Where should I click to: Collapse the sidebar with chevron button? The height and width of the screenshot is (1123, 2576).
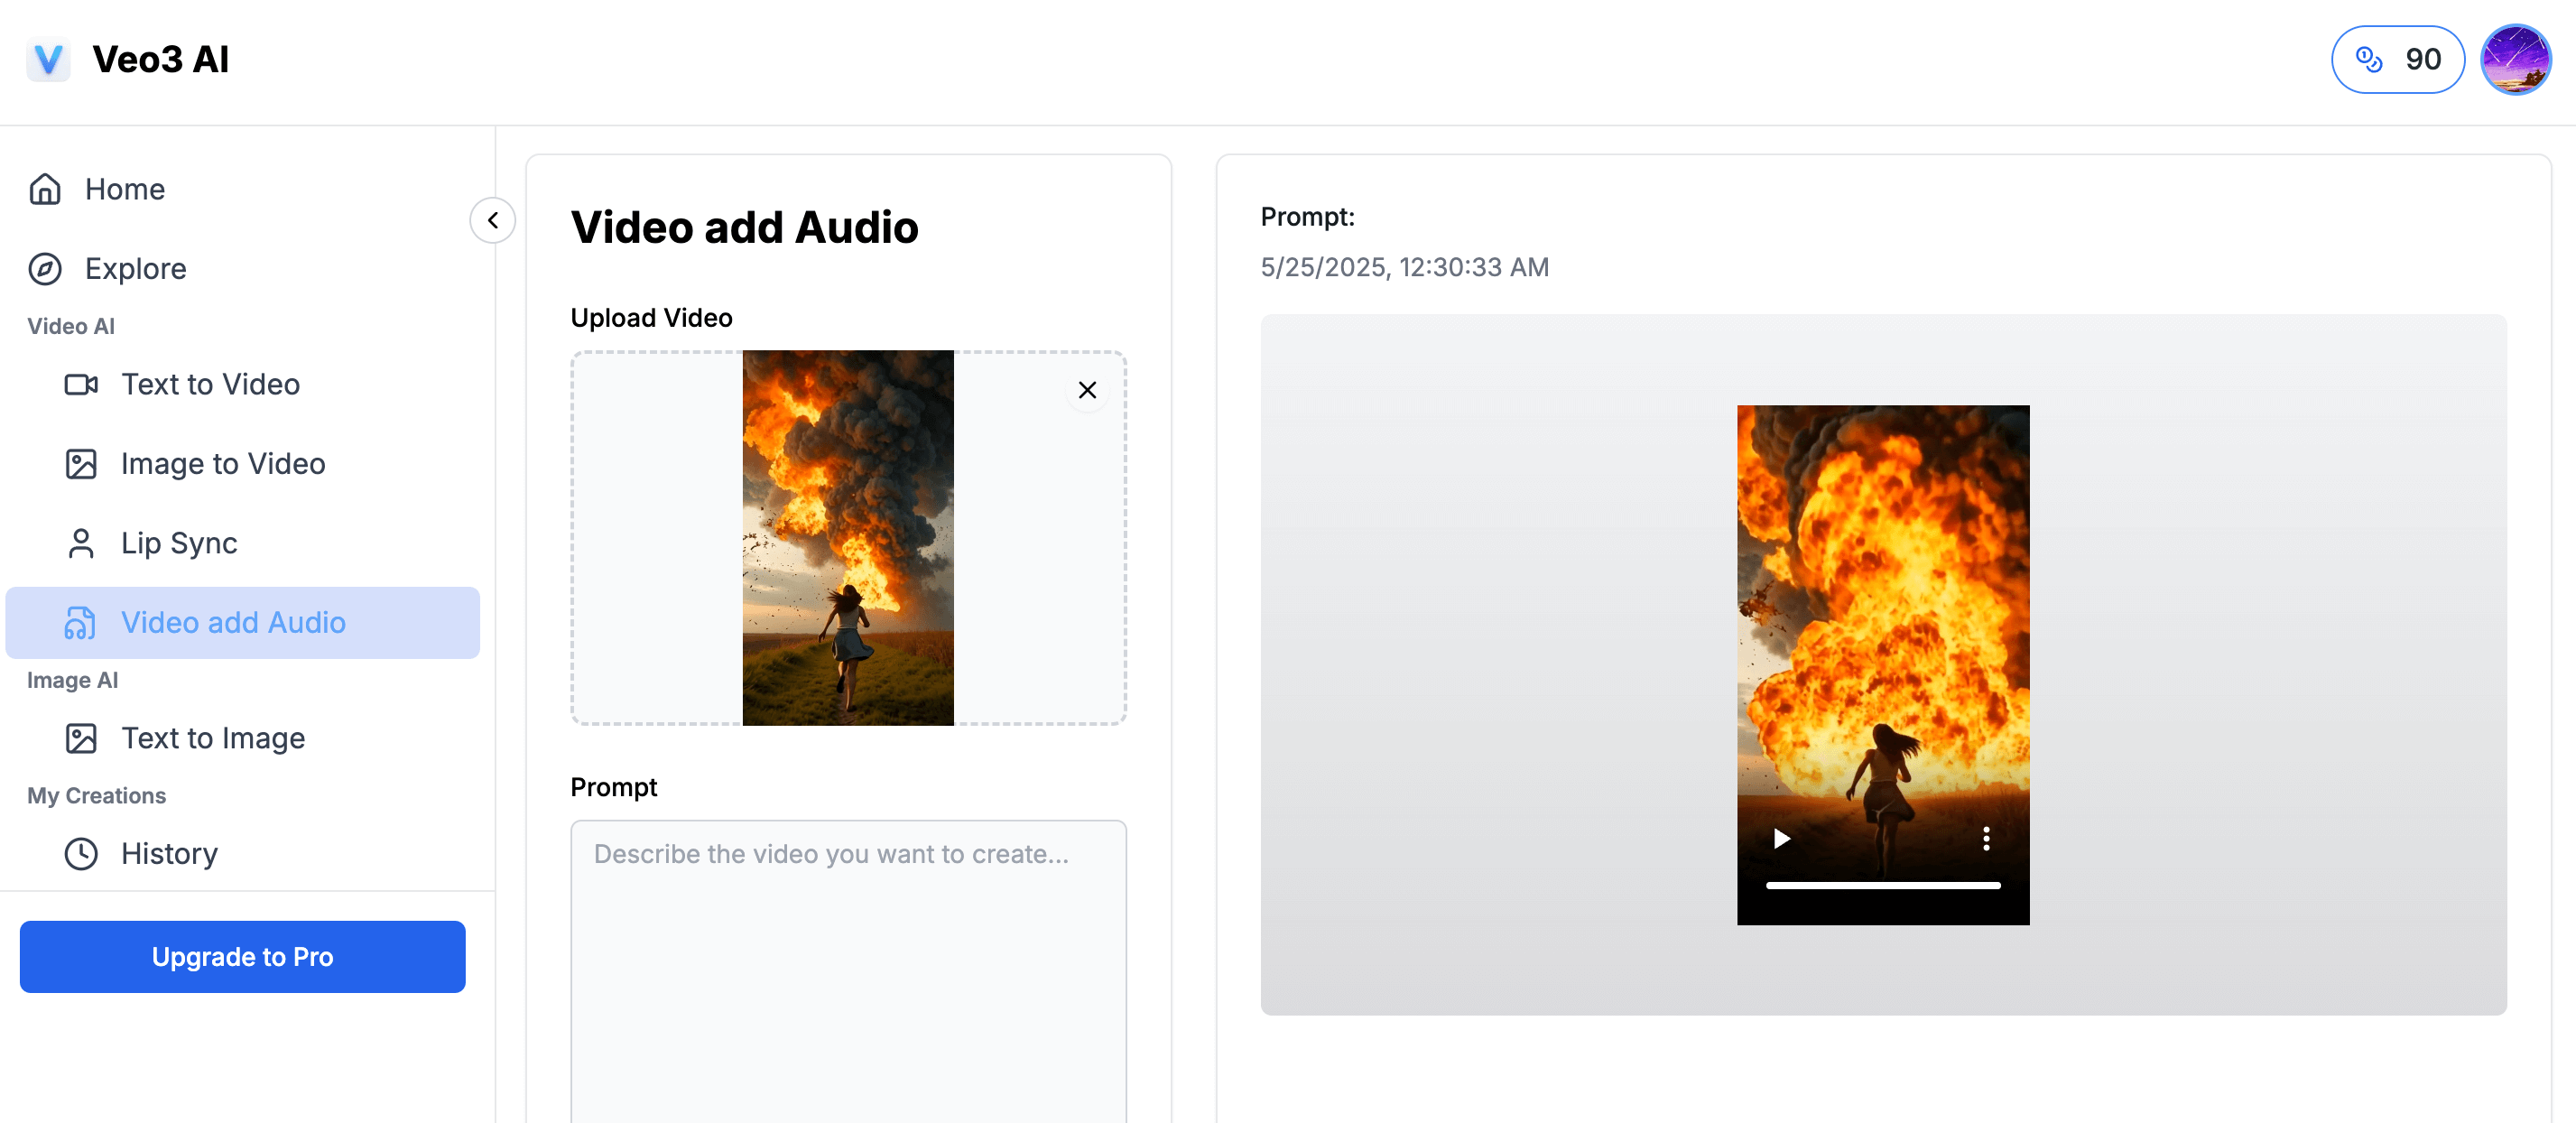tap(493, 220)
